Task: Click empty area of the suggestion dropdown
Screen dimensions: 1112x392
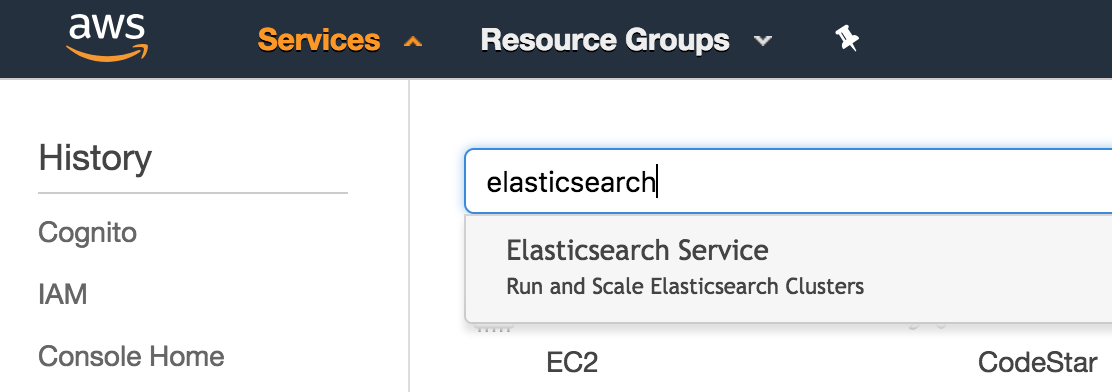Action: (x=993, y=269)
